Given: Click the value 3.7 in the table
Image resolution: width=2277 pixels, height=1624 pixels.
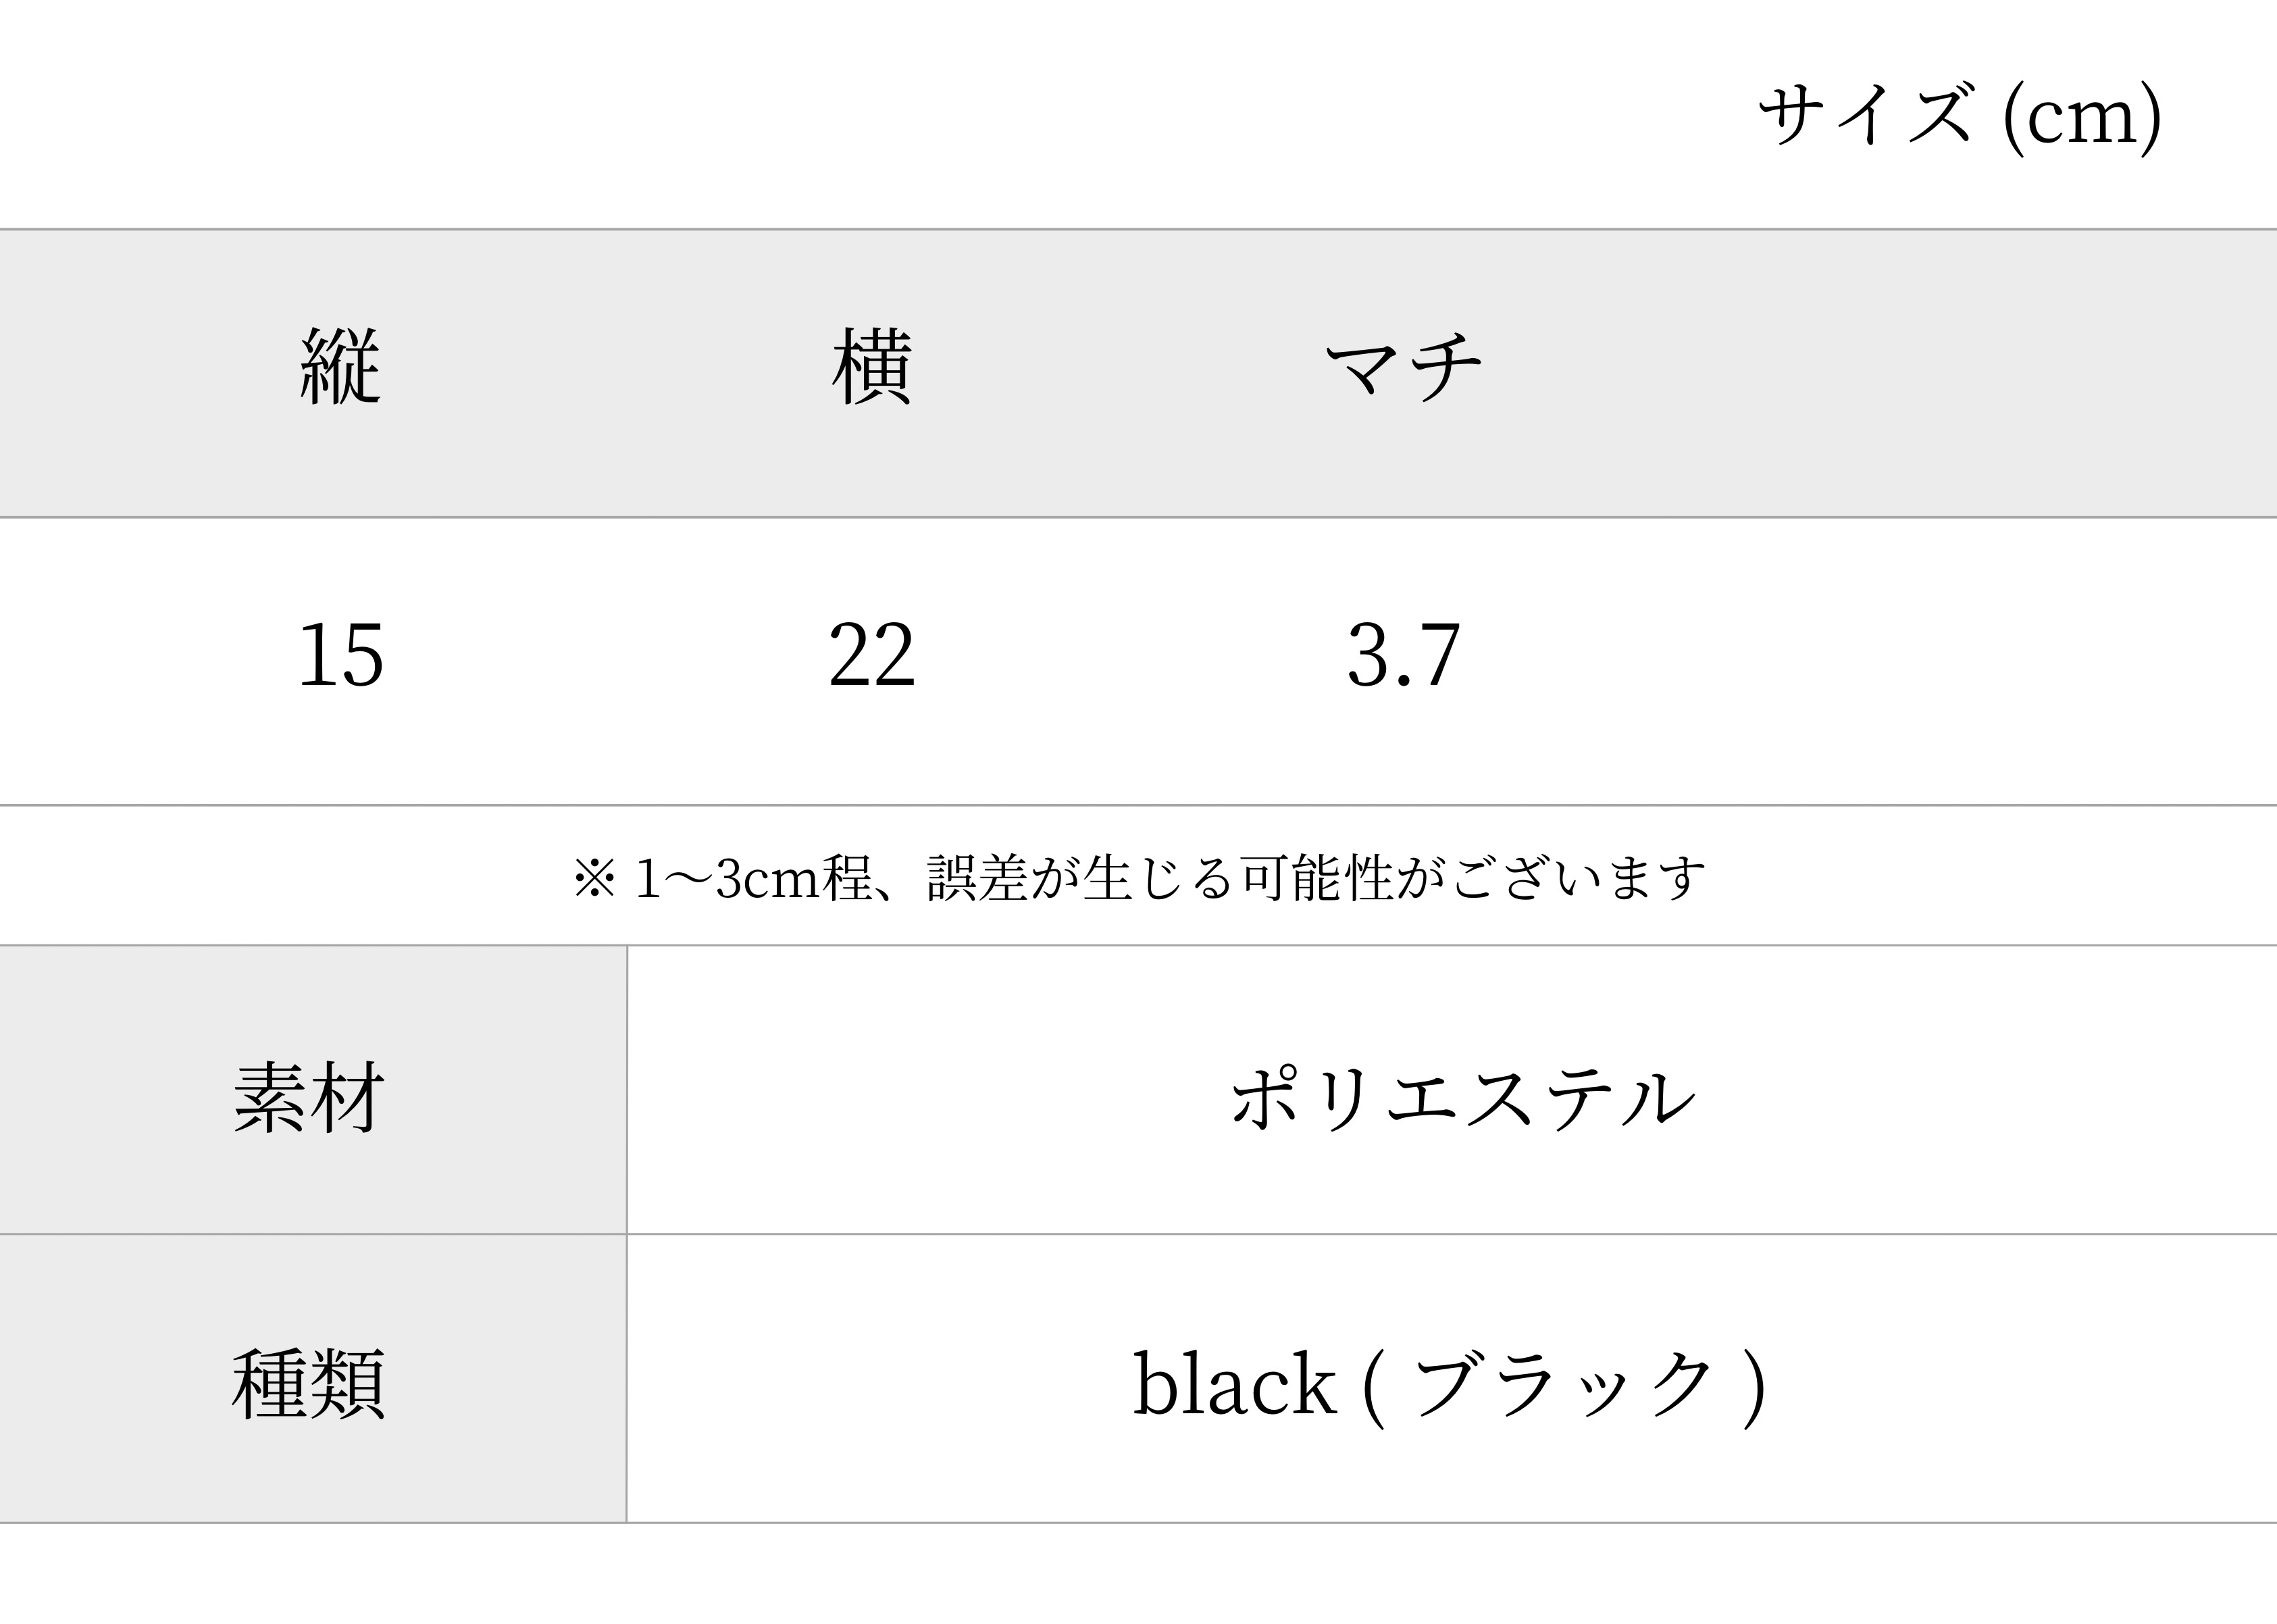Looking at the screenshot, I should [1404, 656].
